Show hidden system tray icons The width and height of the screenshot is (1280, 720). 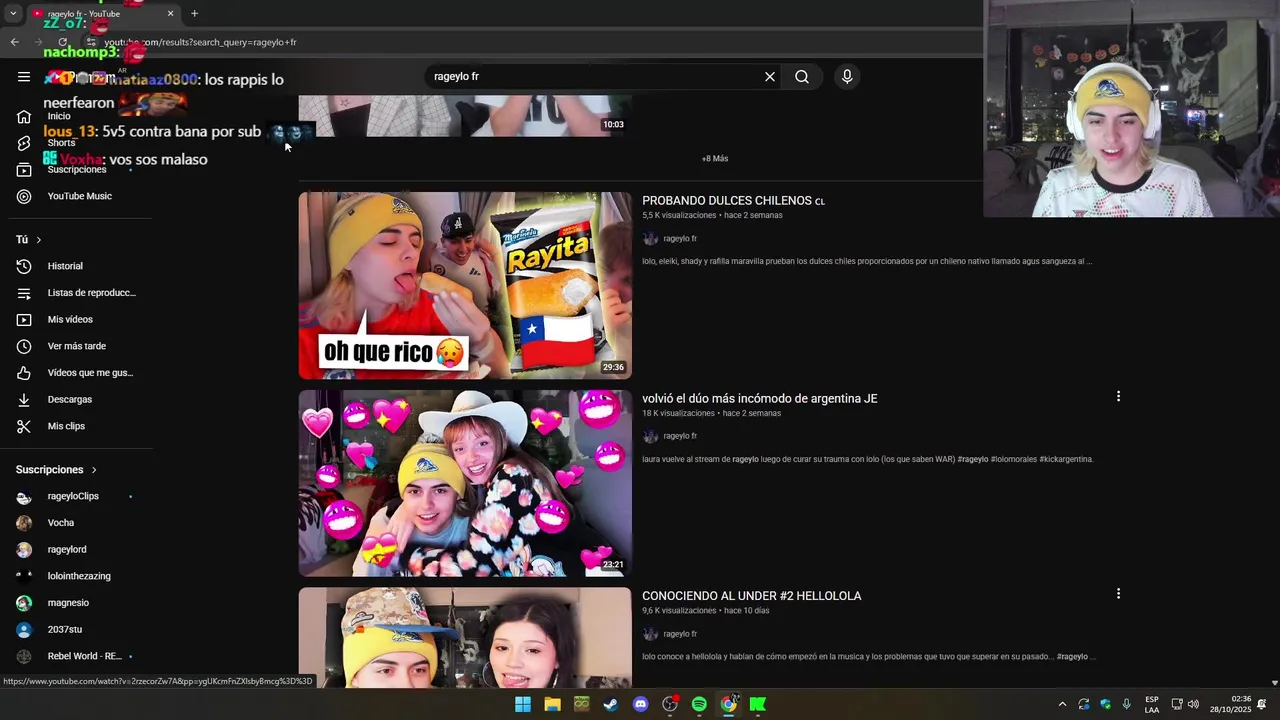coord(1062,704)
